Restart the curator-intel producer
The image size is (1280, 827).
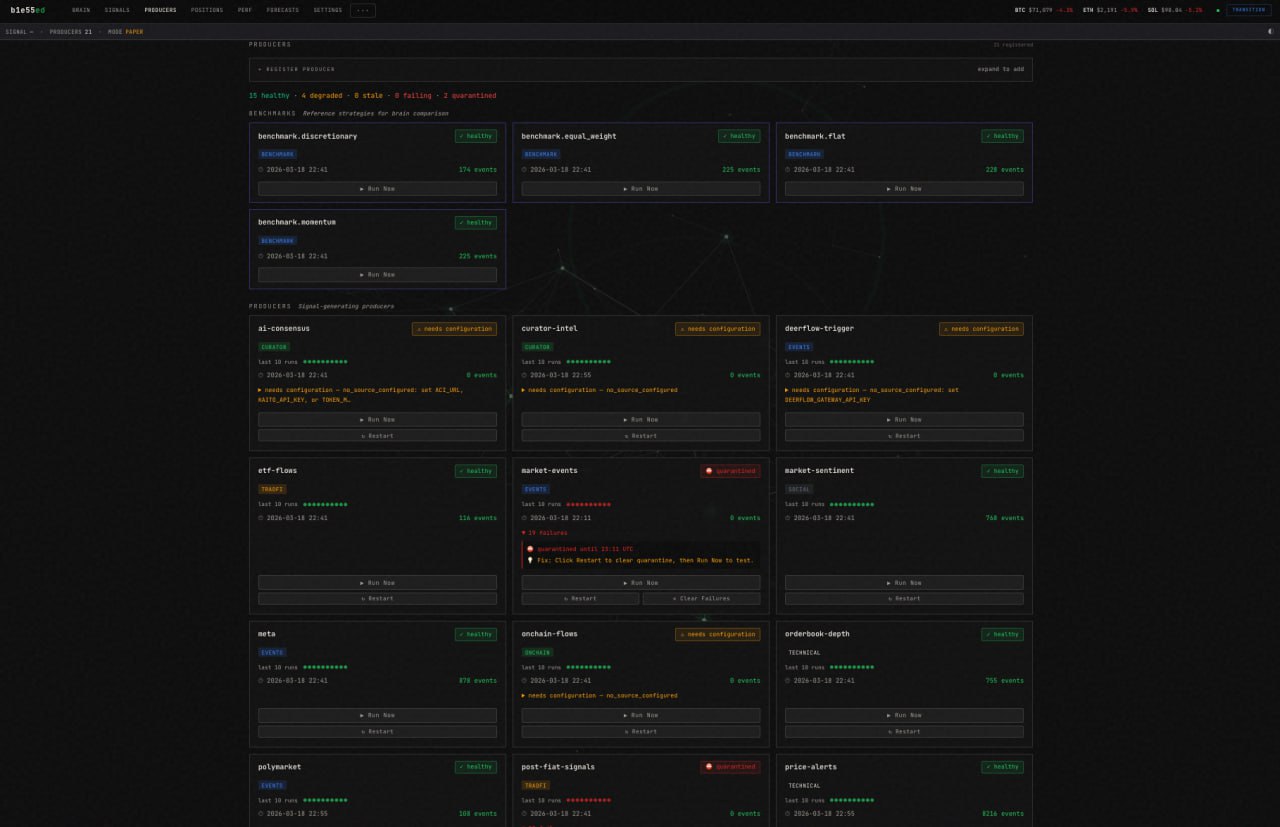[641, 435]
